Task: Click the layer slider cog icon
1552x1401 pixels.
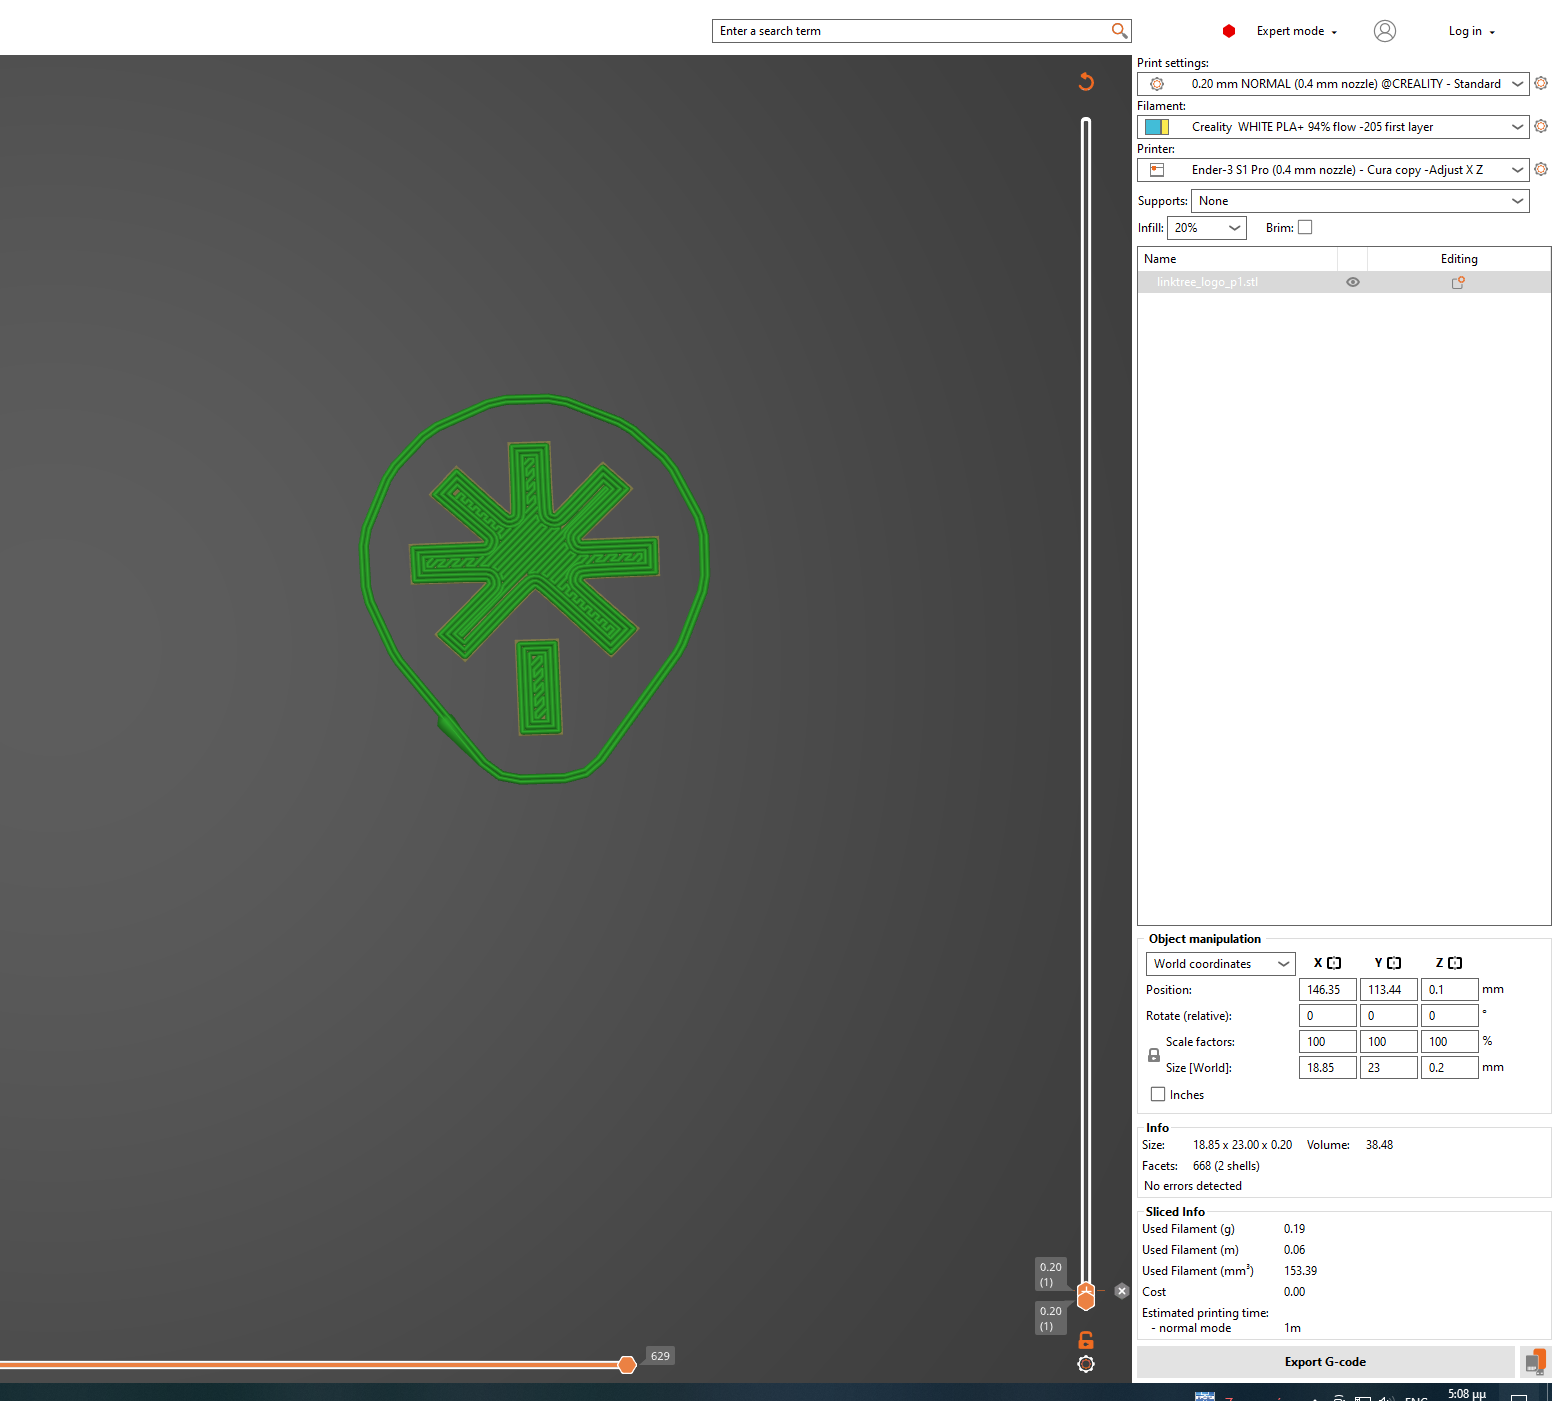Action: [x=1086, y=1364]
